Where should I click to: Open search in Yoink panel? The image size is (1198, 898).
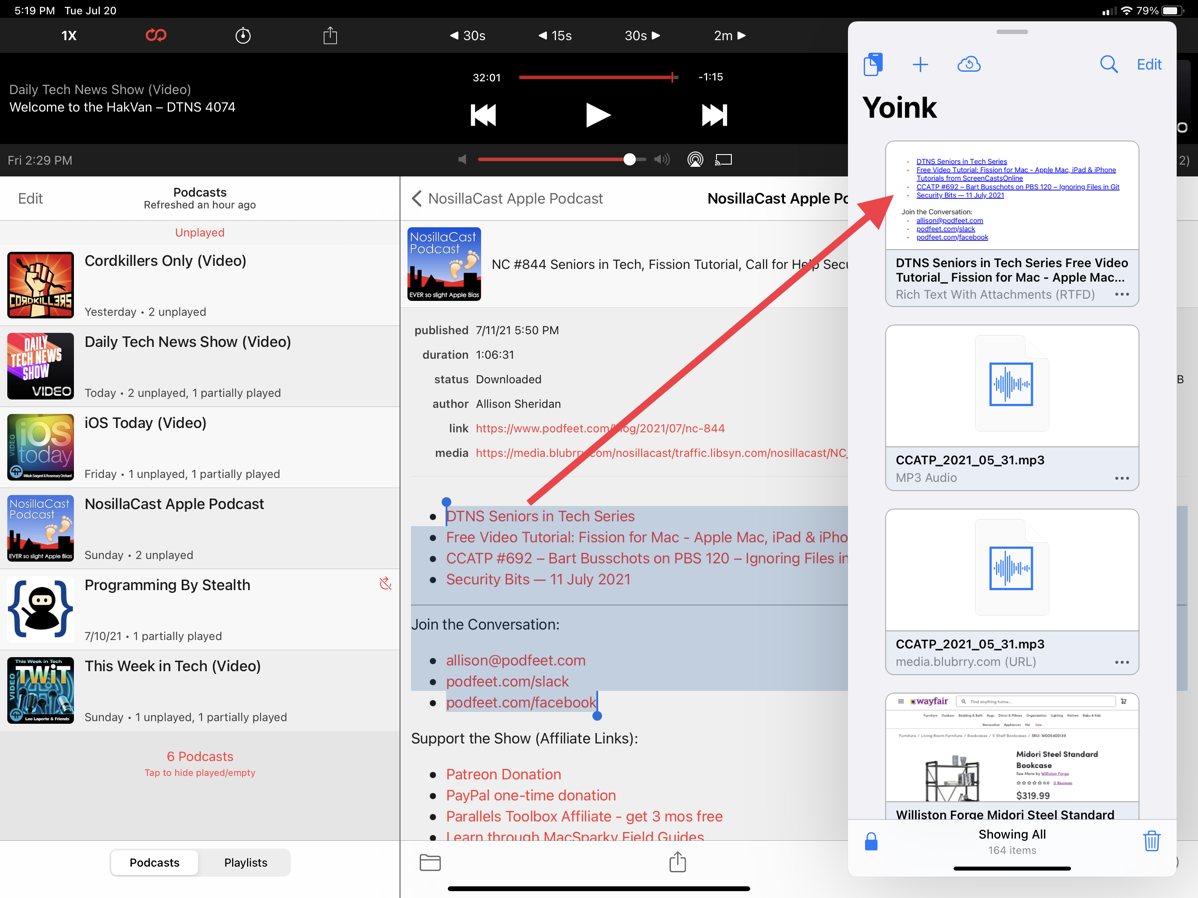pyautogui.click(x=1108, y=65)
